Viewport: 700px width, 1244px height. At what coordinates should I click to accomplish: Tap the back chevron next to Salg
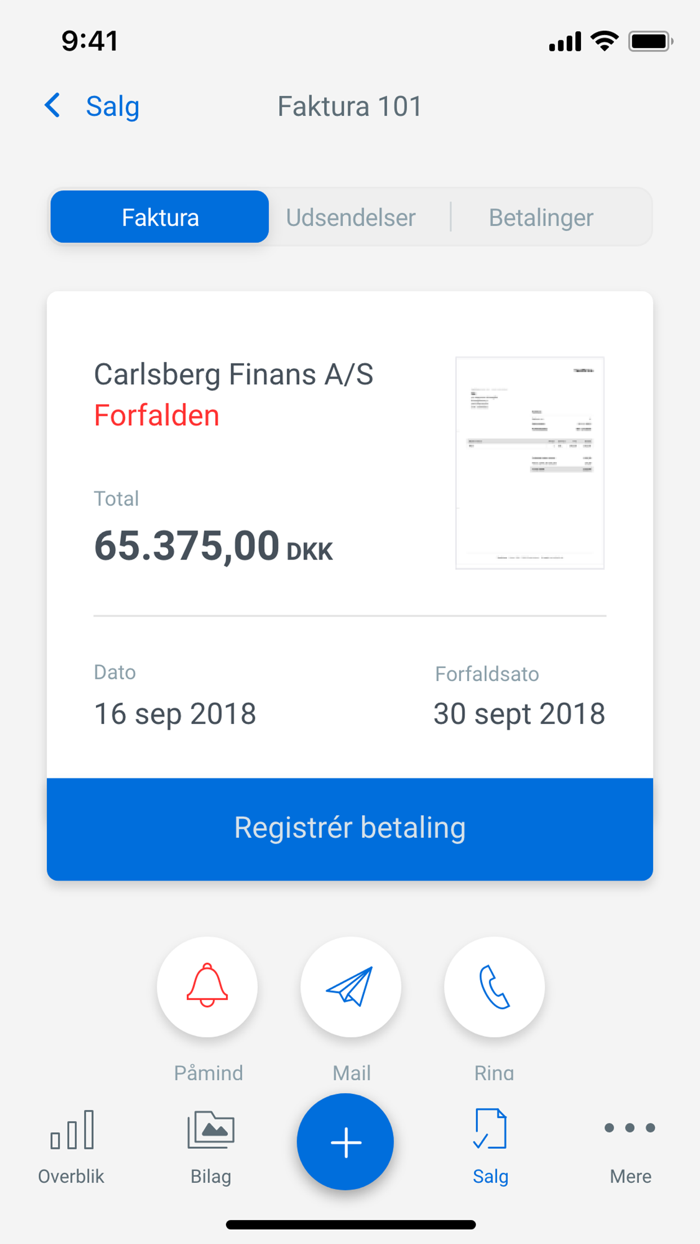click(x=51, y=105)
